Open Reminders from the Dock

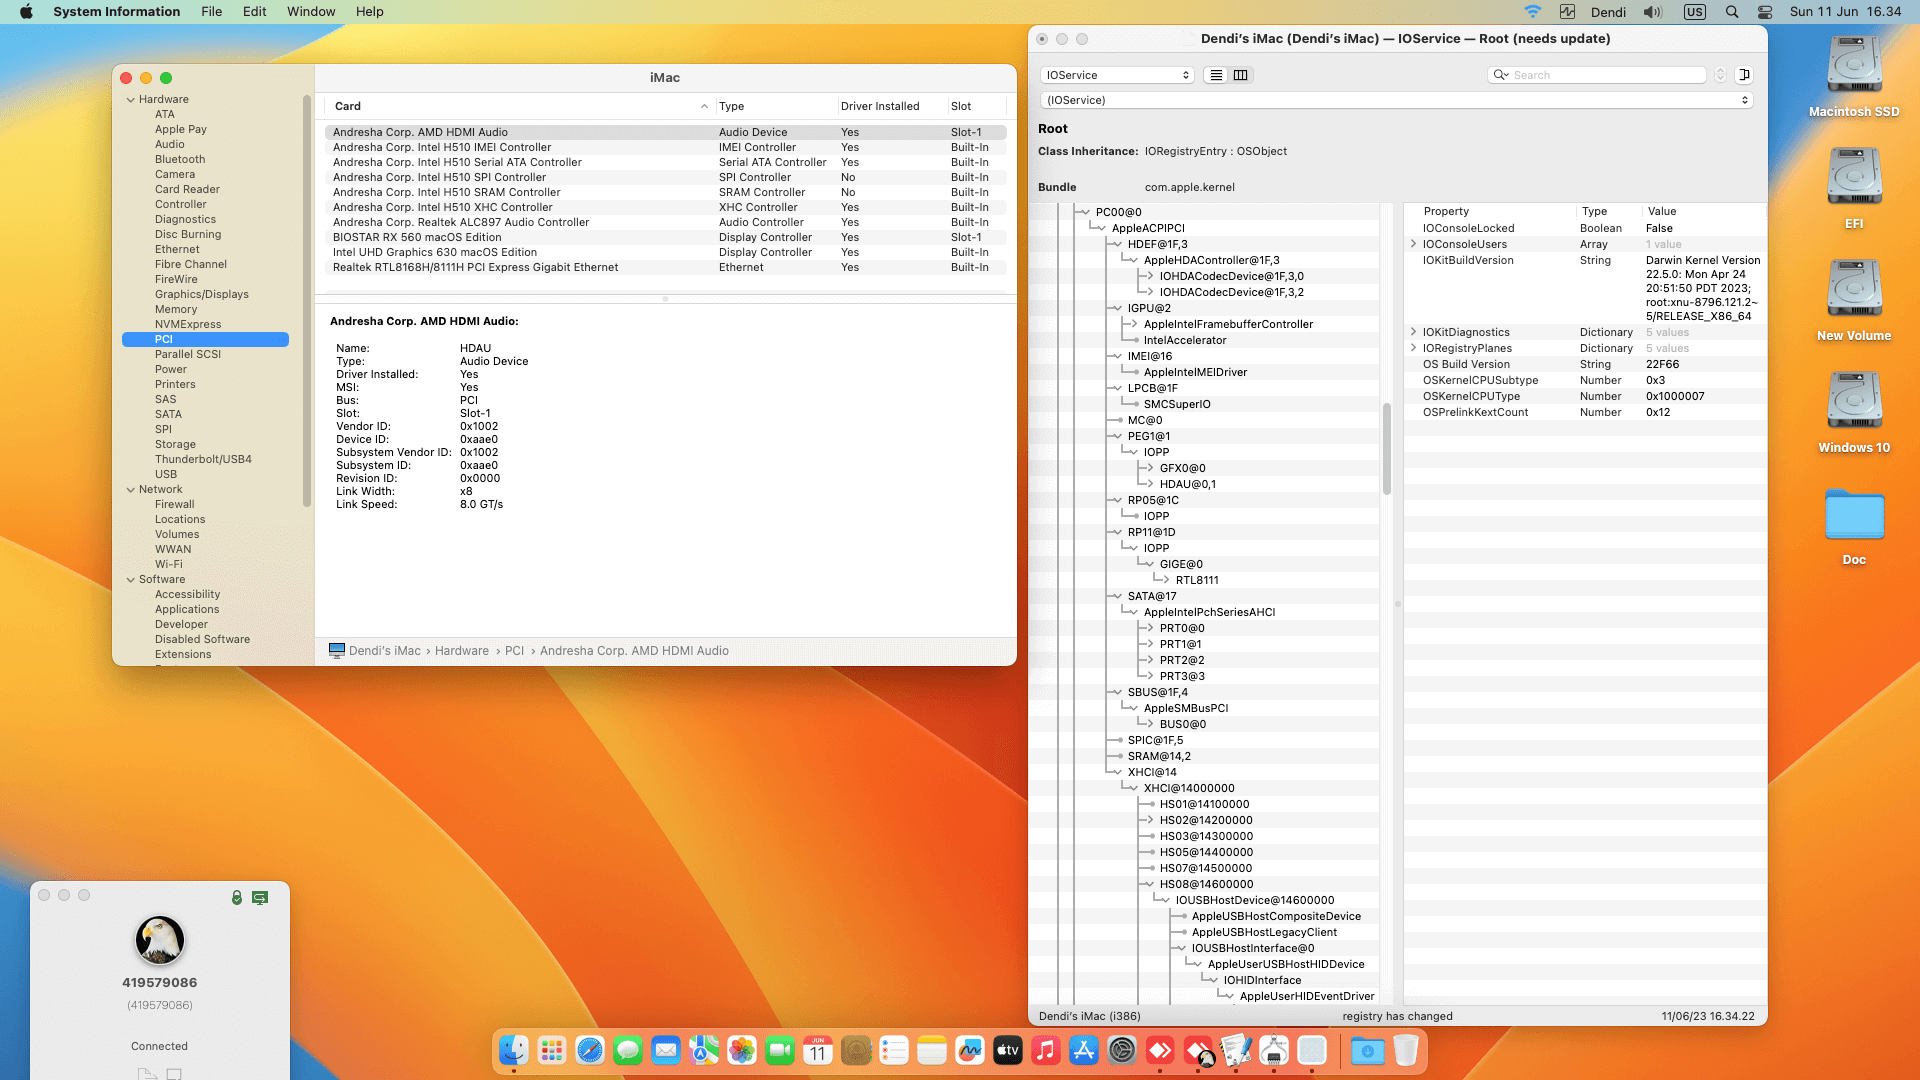(894, 1050)
